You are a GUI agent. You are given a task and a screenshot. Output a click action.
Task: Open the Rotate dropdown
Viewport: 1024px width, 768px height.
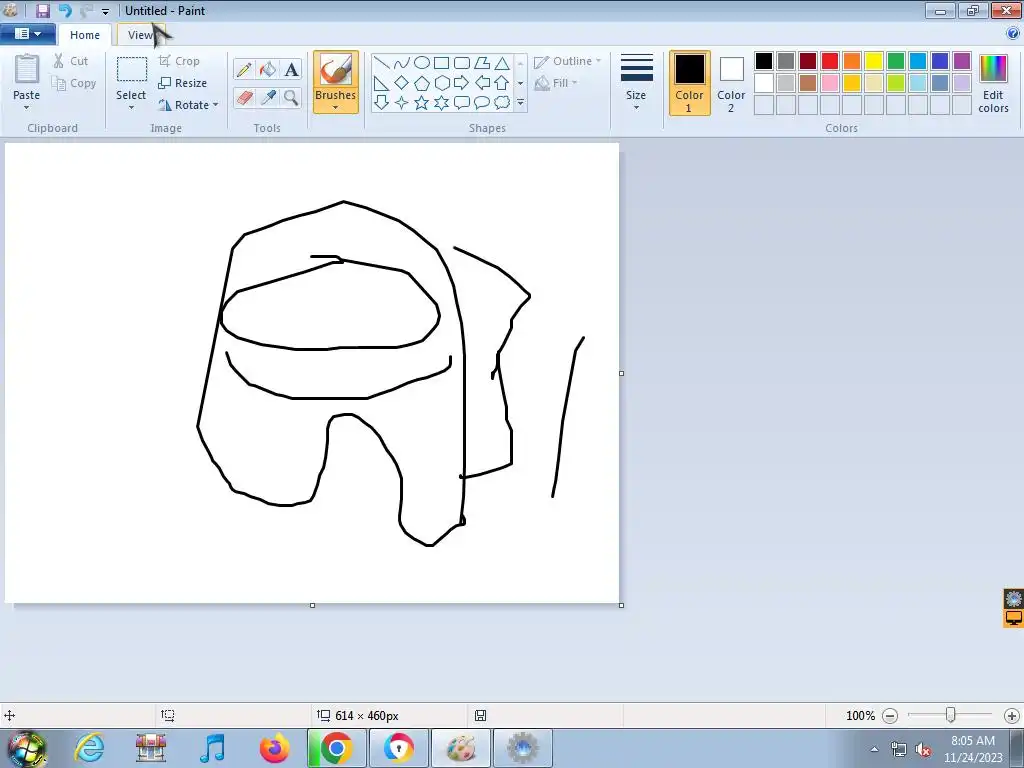point(187,105)
